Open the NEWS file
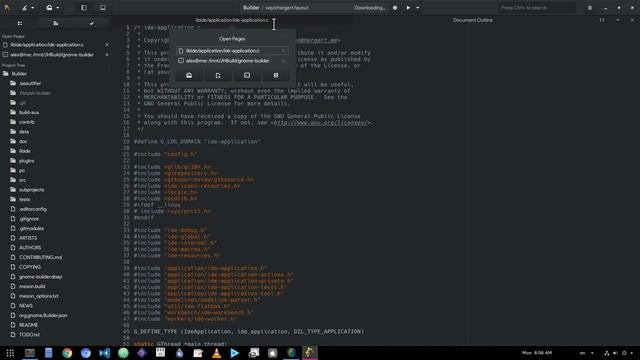Viewport: 640px width, 360px height. click(26, 306)
